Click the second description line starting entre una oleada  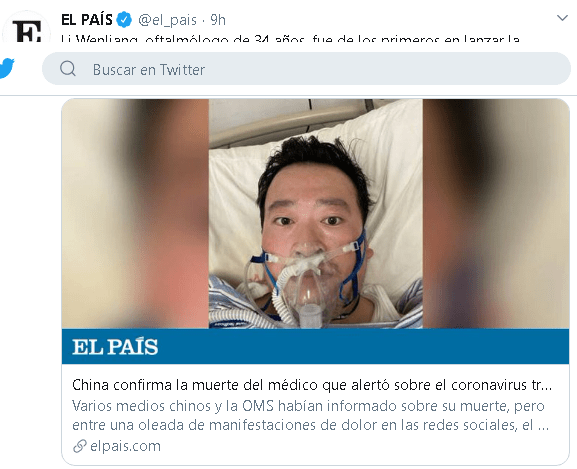(x=311, y=425)
